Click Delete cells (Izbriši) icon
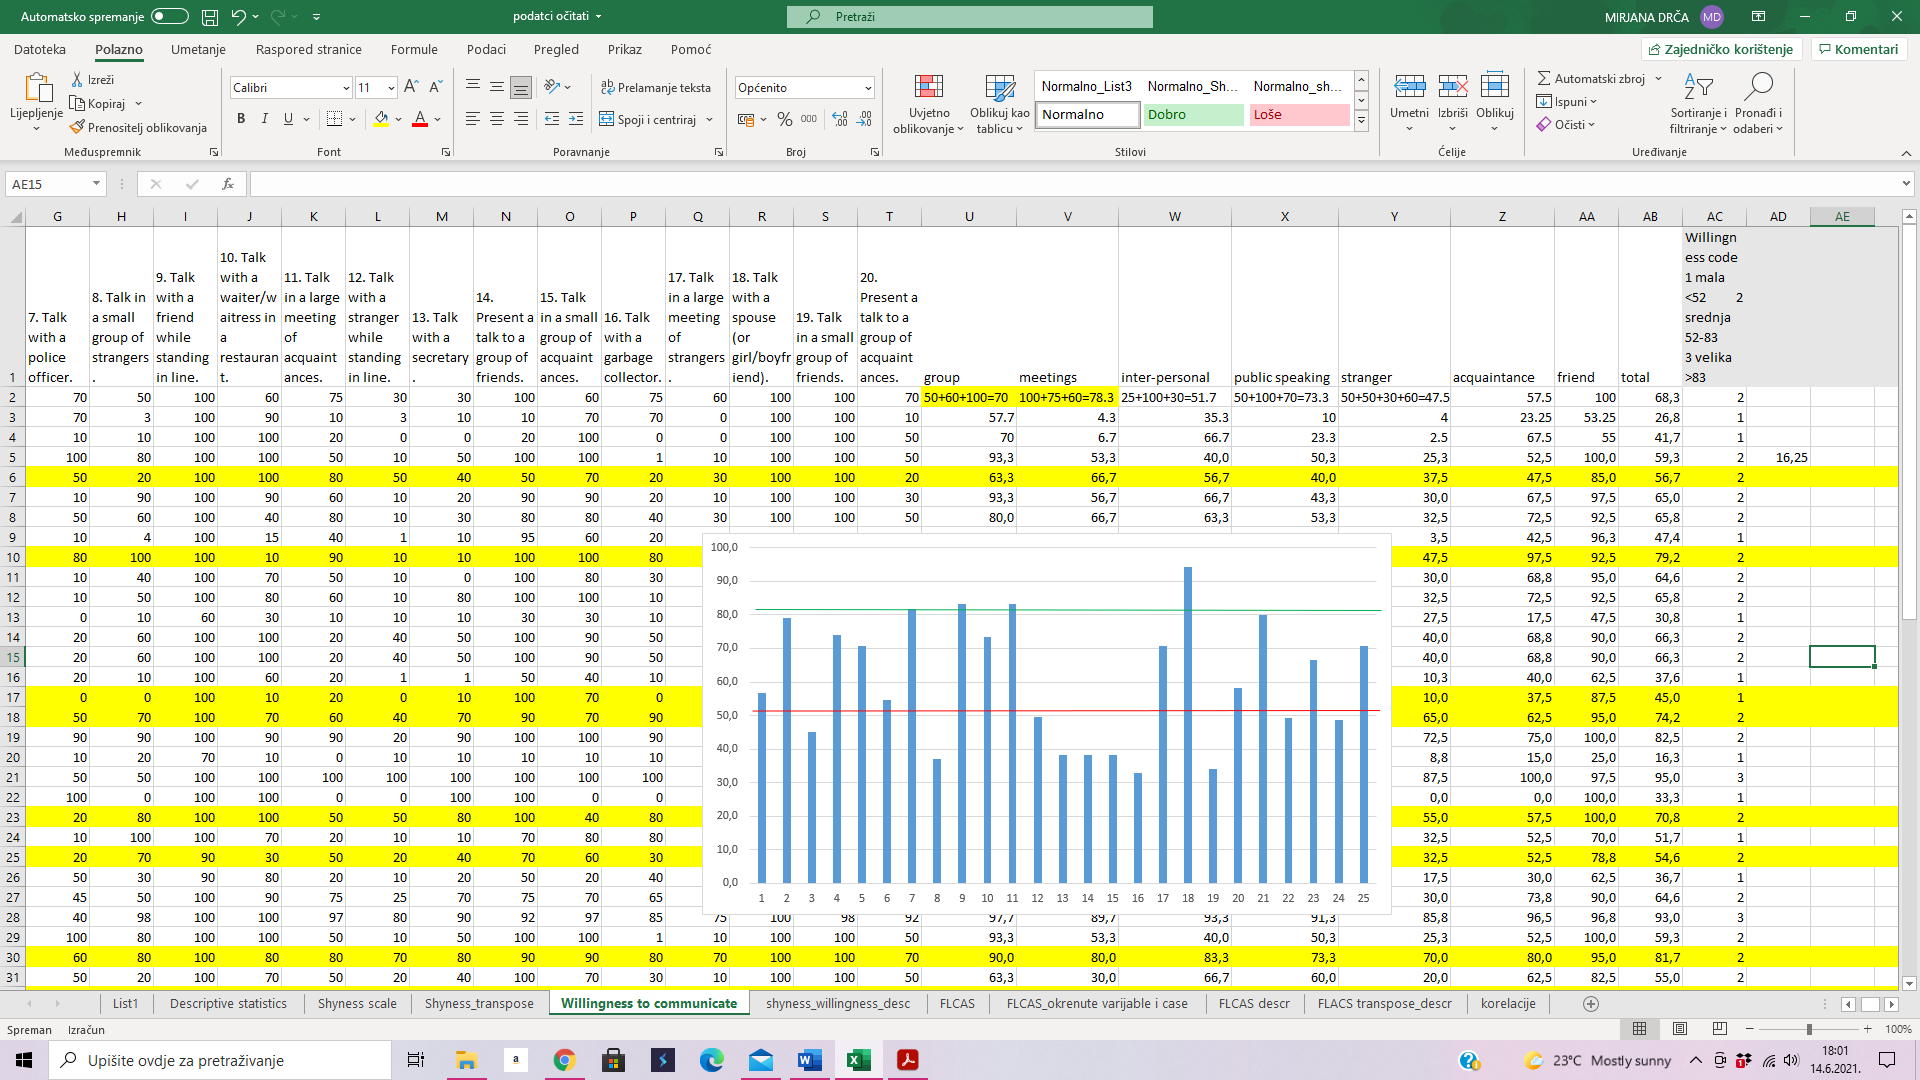The height and width of the screenshot is (1080, 1920). 1453,88
